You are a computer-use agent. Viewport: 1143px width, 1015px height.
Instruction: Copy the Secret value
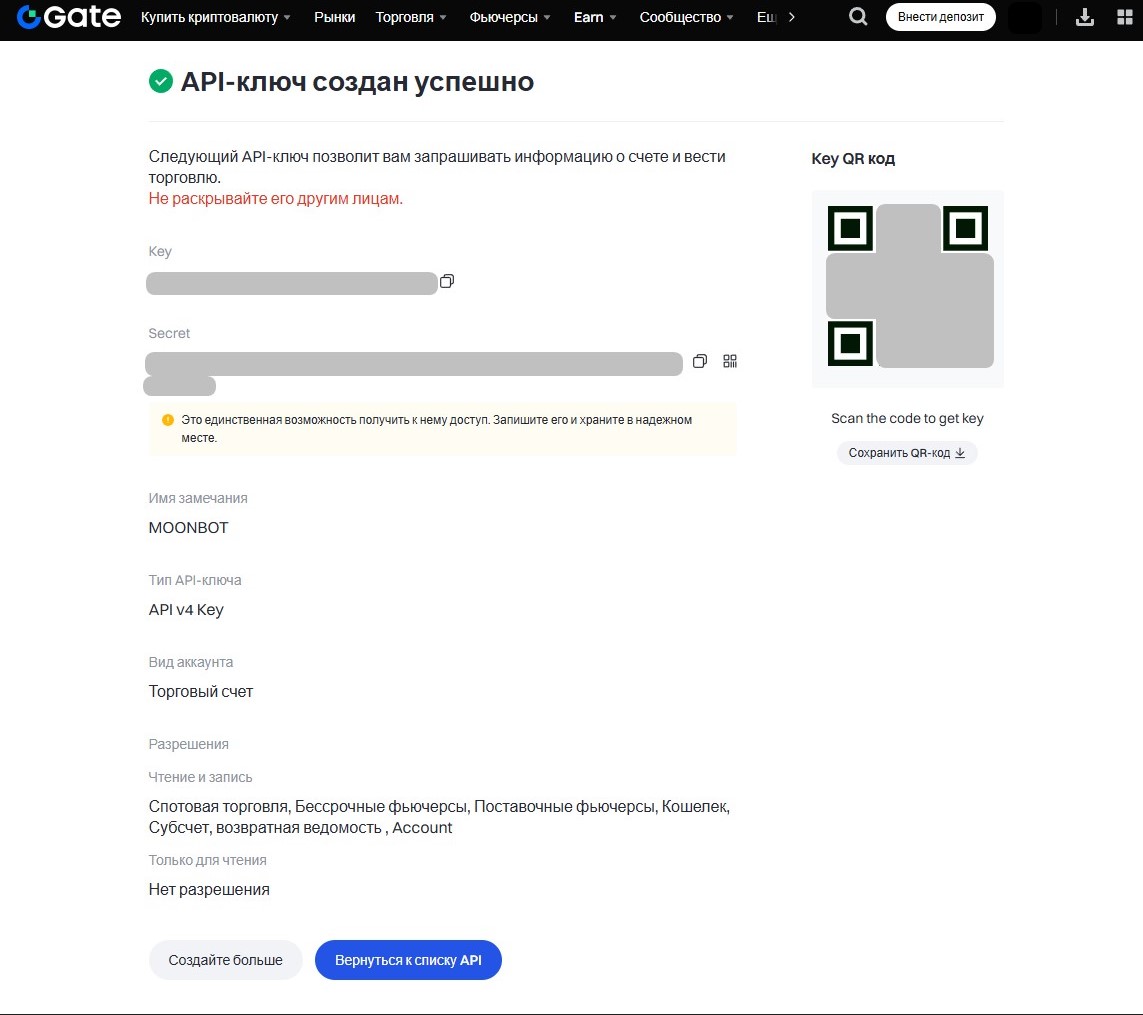[700, 362]
